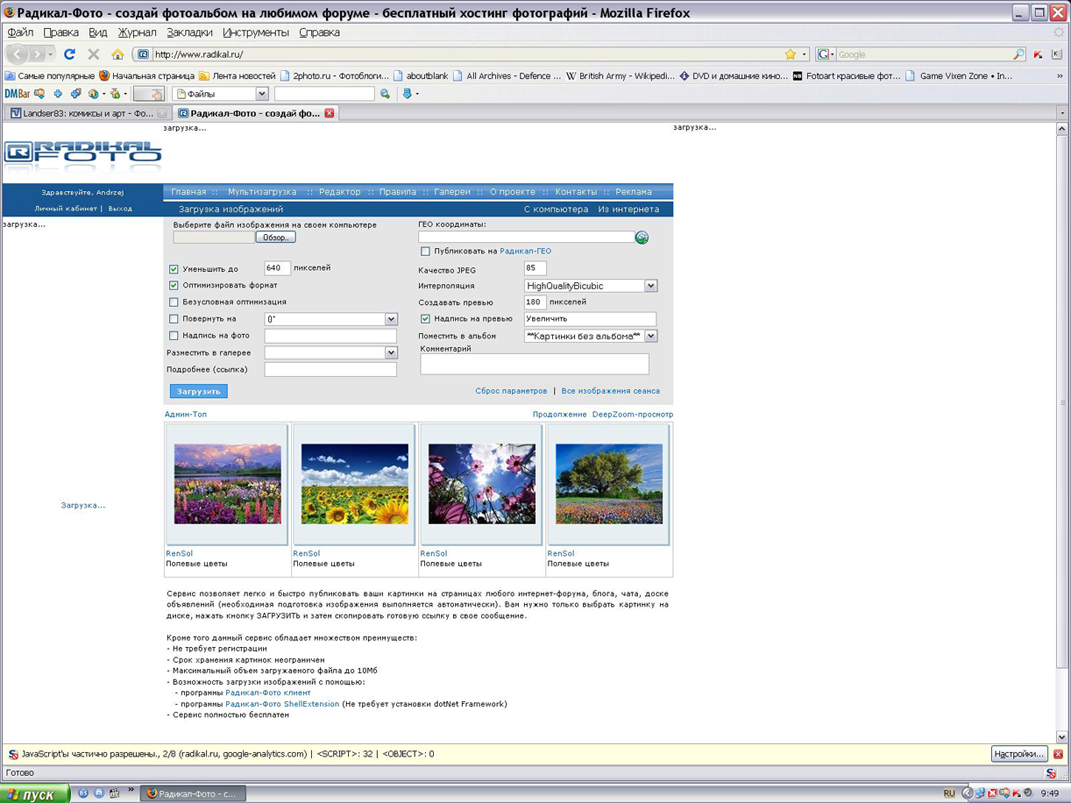The width and height of the screenshot is (1071, 803).
Task: Click the Radikal Foto logo
Action: [x=83, y=154]
